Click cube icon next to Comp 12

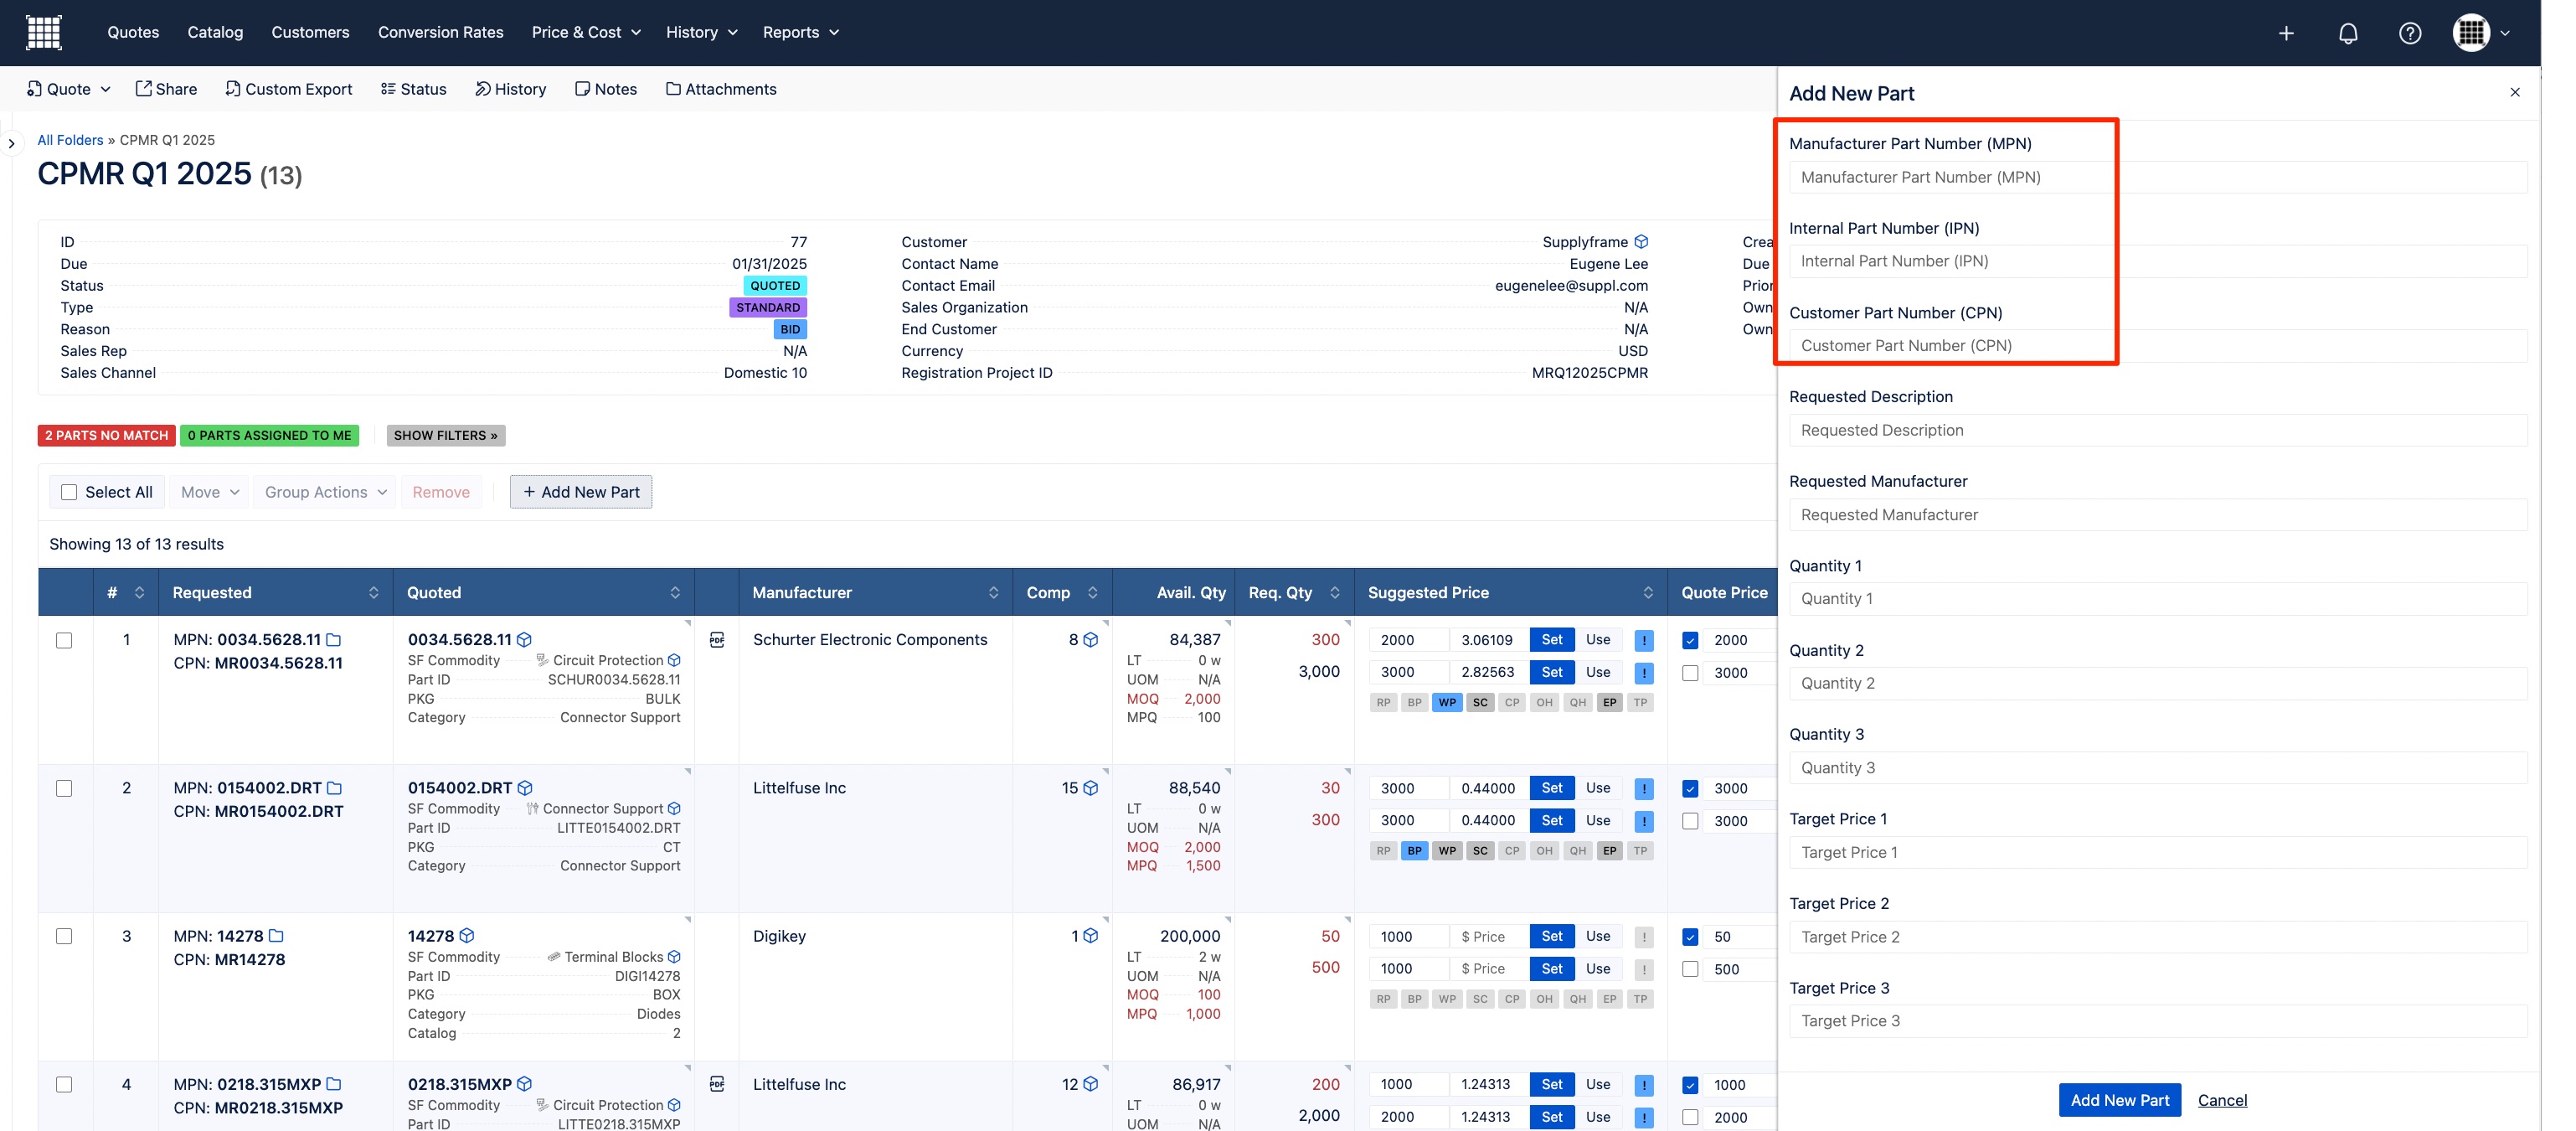pos(1091,1084)
